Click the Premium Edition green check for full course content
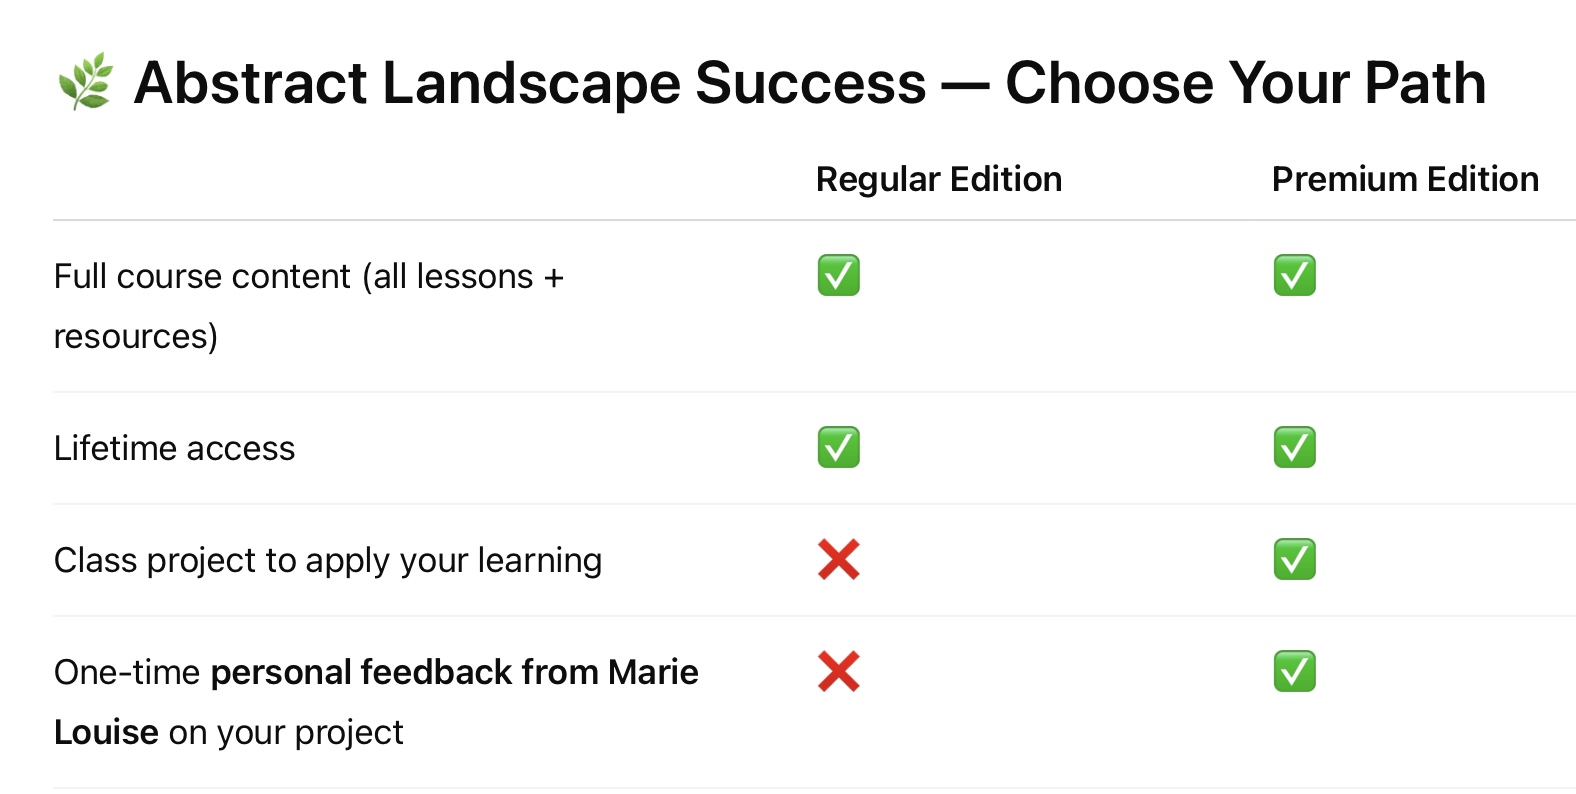This screenshot has height=794, width=1576. tap(1294, 275)
